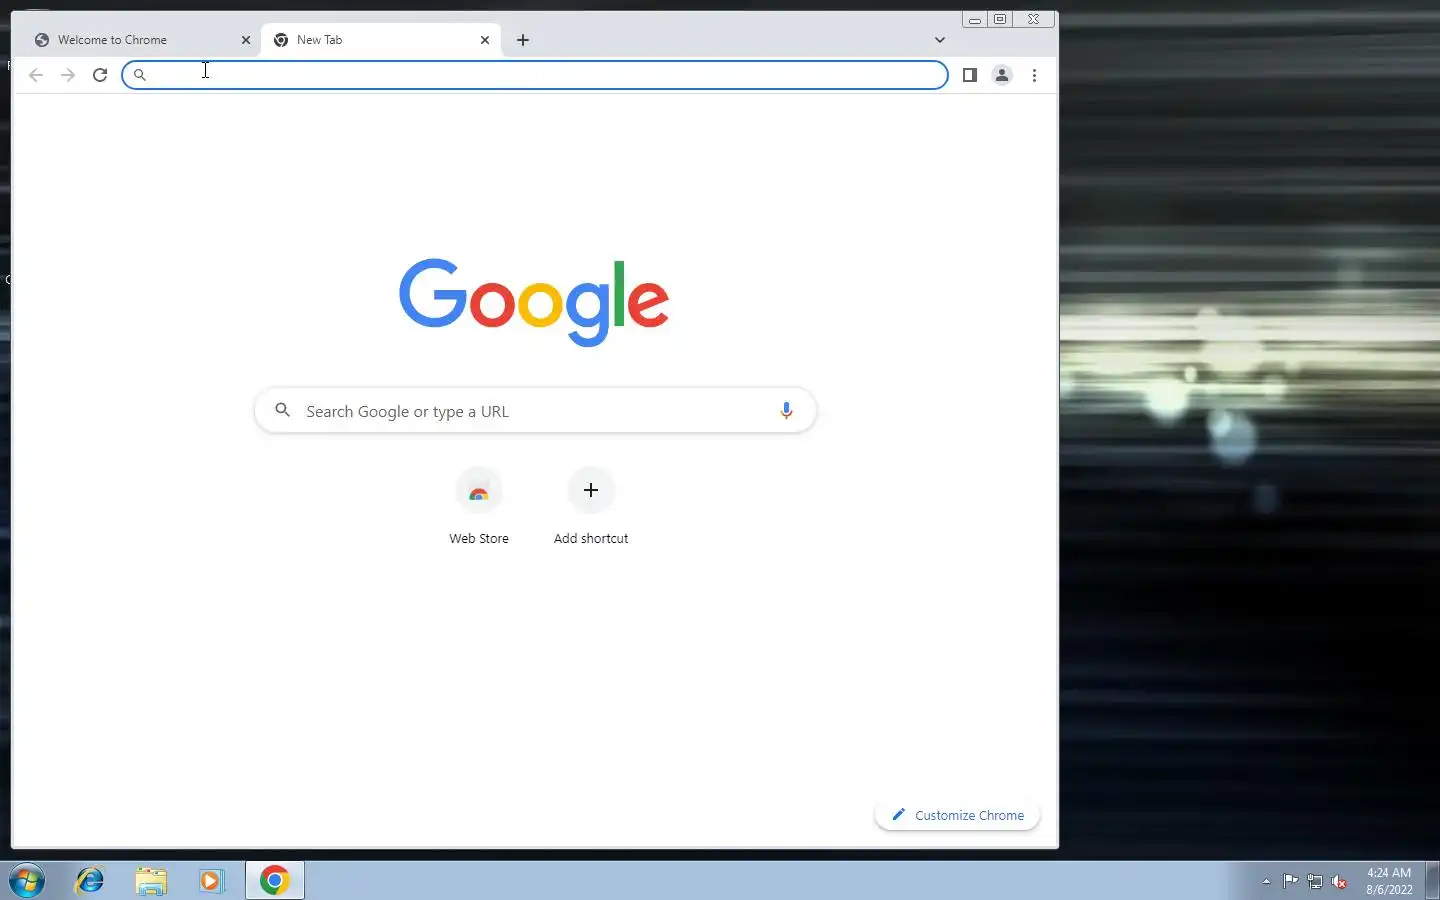1440x900 pixels.
Task: Focus the address bar
Action: point(535,75)
